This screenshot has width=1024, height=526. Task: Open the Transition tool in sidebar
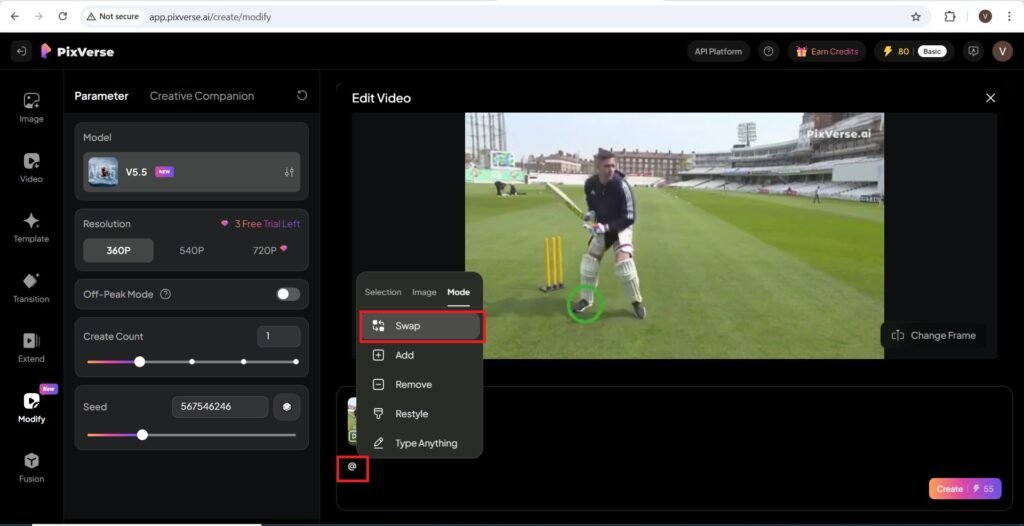[x=31, y=287]
